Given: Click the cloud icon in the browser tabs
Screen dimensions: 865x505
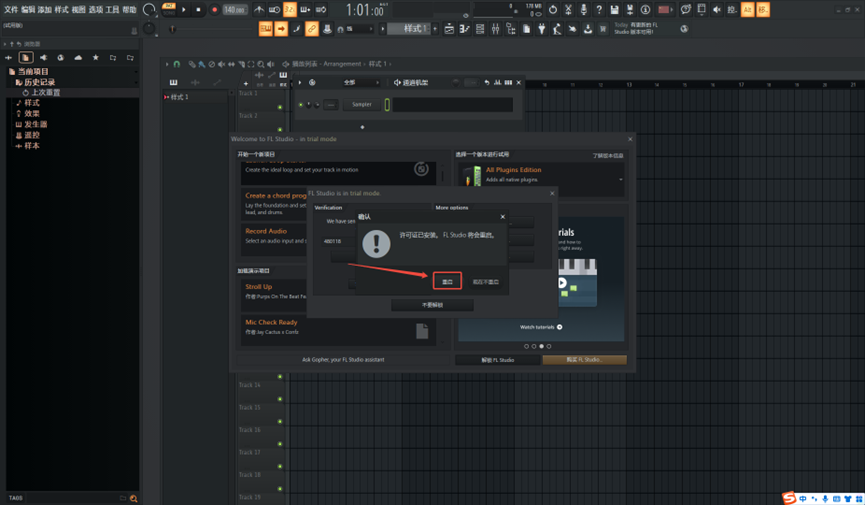Looking at the screenshot, I should pos(78,58).
